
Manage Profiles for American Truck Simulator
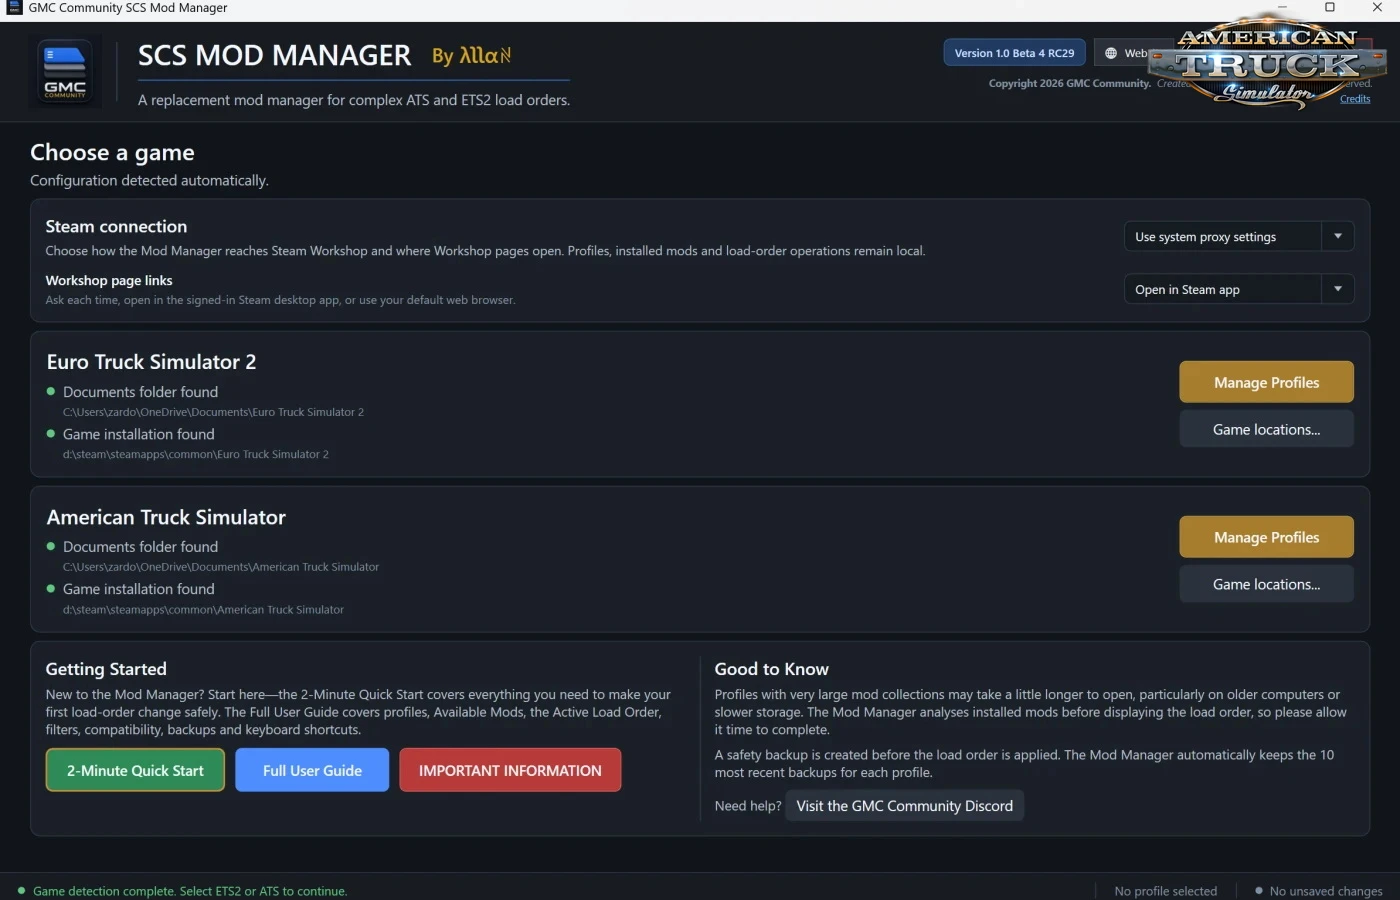point(1266,538)
